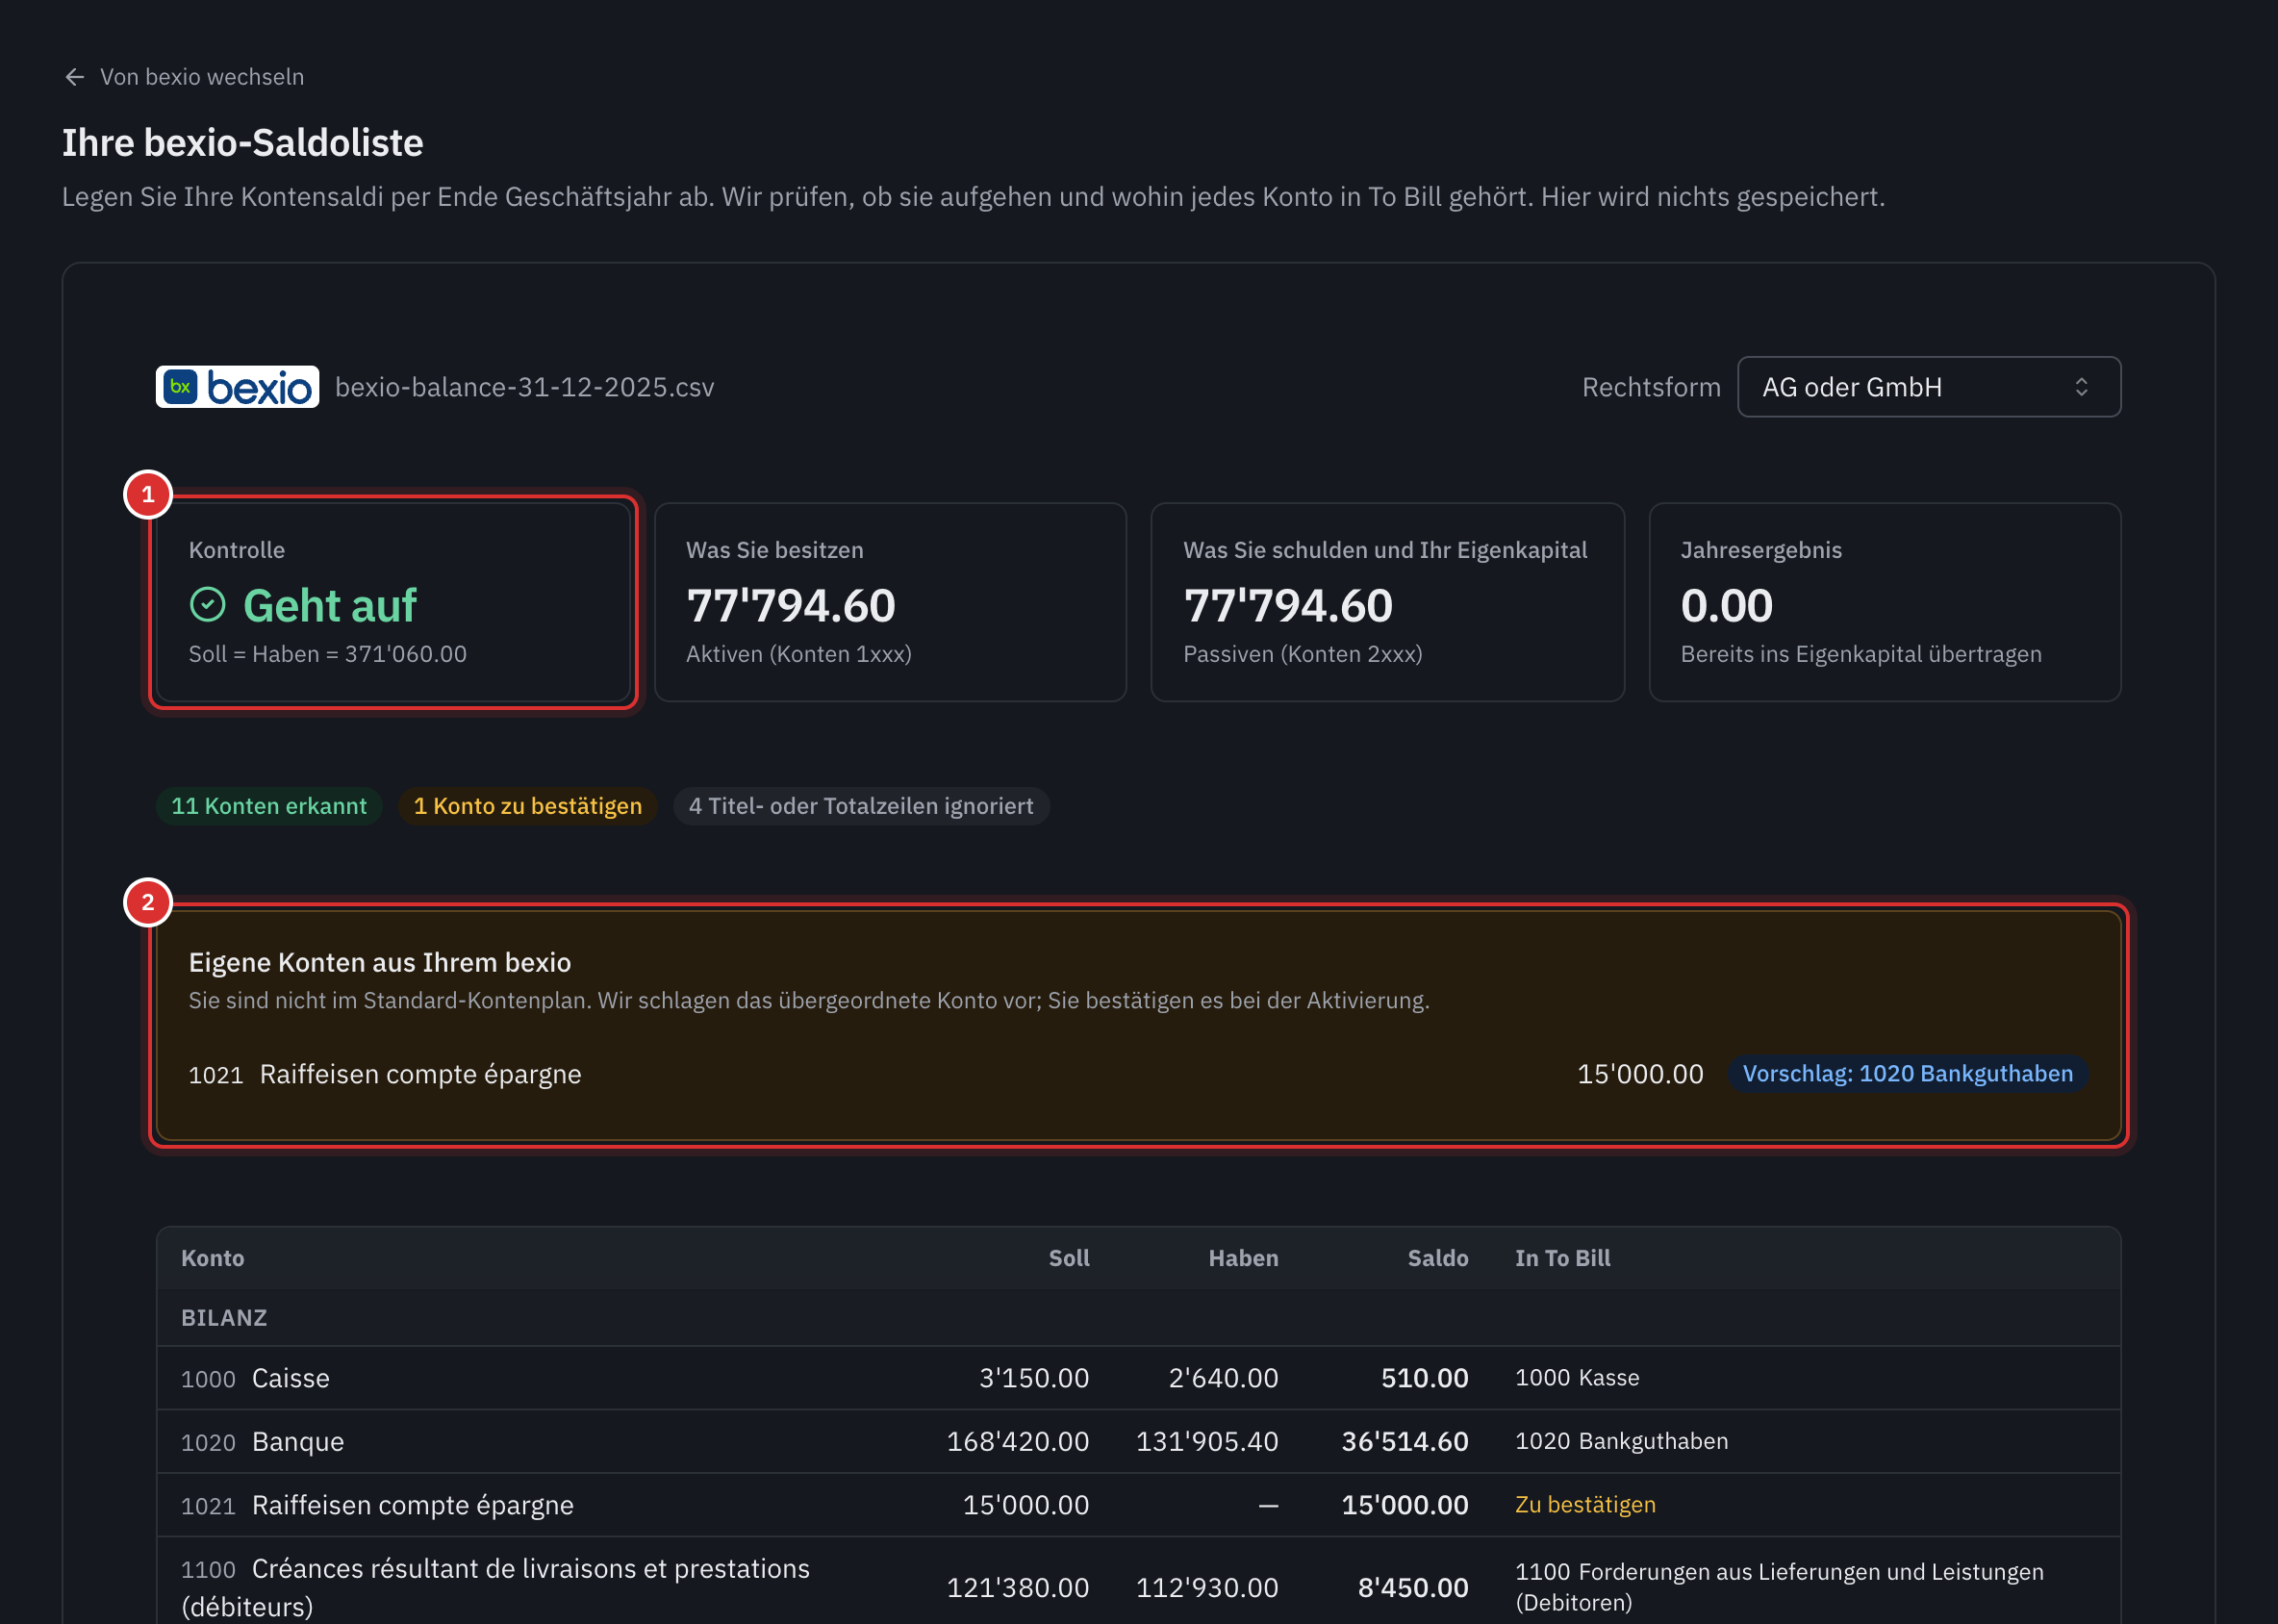Select the 1000 Caisse table row
2278x1624 pixels.
point(1138,1378)
